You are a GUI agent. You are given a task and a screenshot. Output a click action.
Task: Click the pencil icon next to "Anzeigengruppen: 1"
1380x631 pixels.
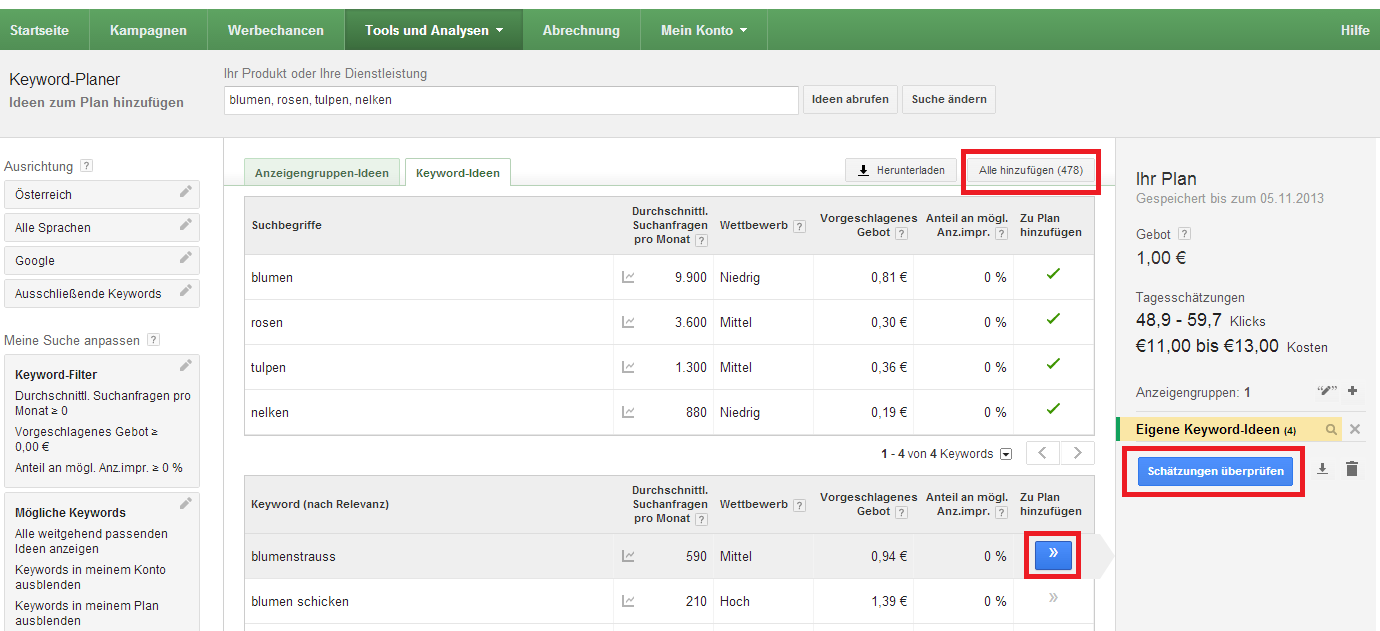pos(1325,390)
